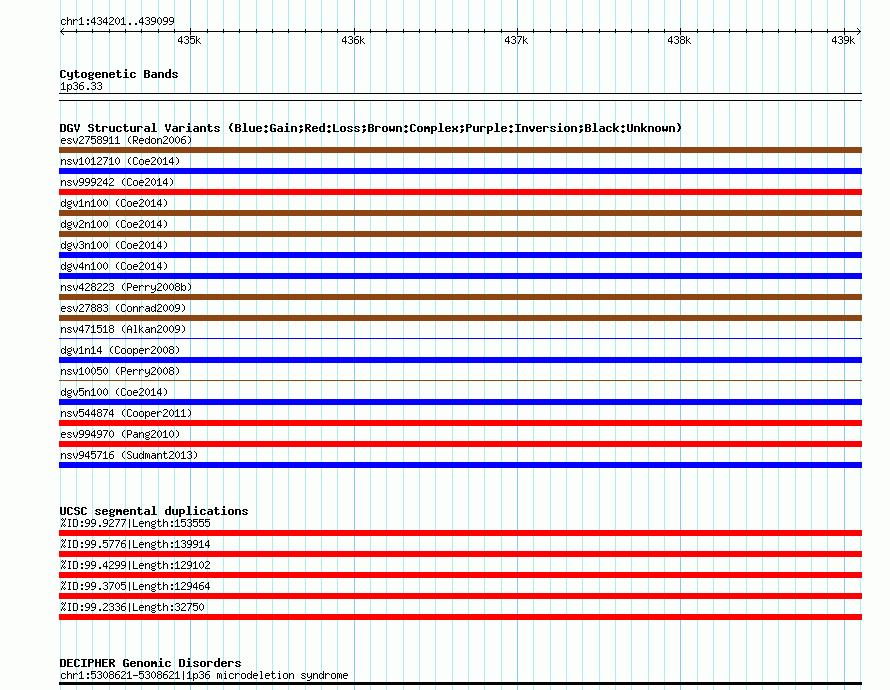Click the blue bar under dgv3n100
Viewport: 890px width, 690px height.
click(460, 255)
